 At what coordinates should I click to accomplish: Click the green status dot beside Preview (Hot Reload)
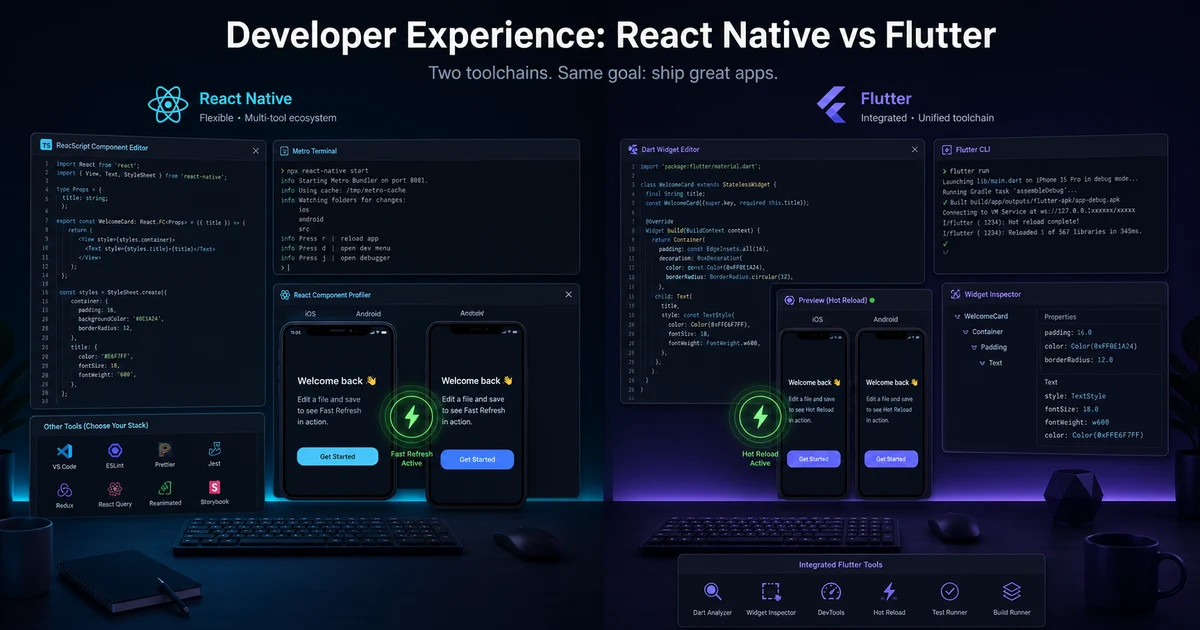pos(872,300)
